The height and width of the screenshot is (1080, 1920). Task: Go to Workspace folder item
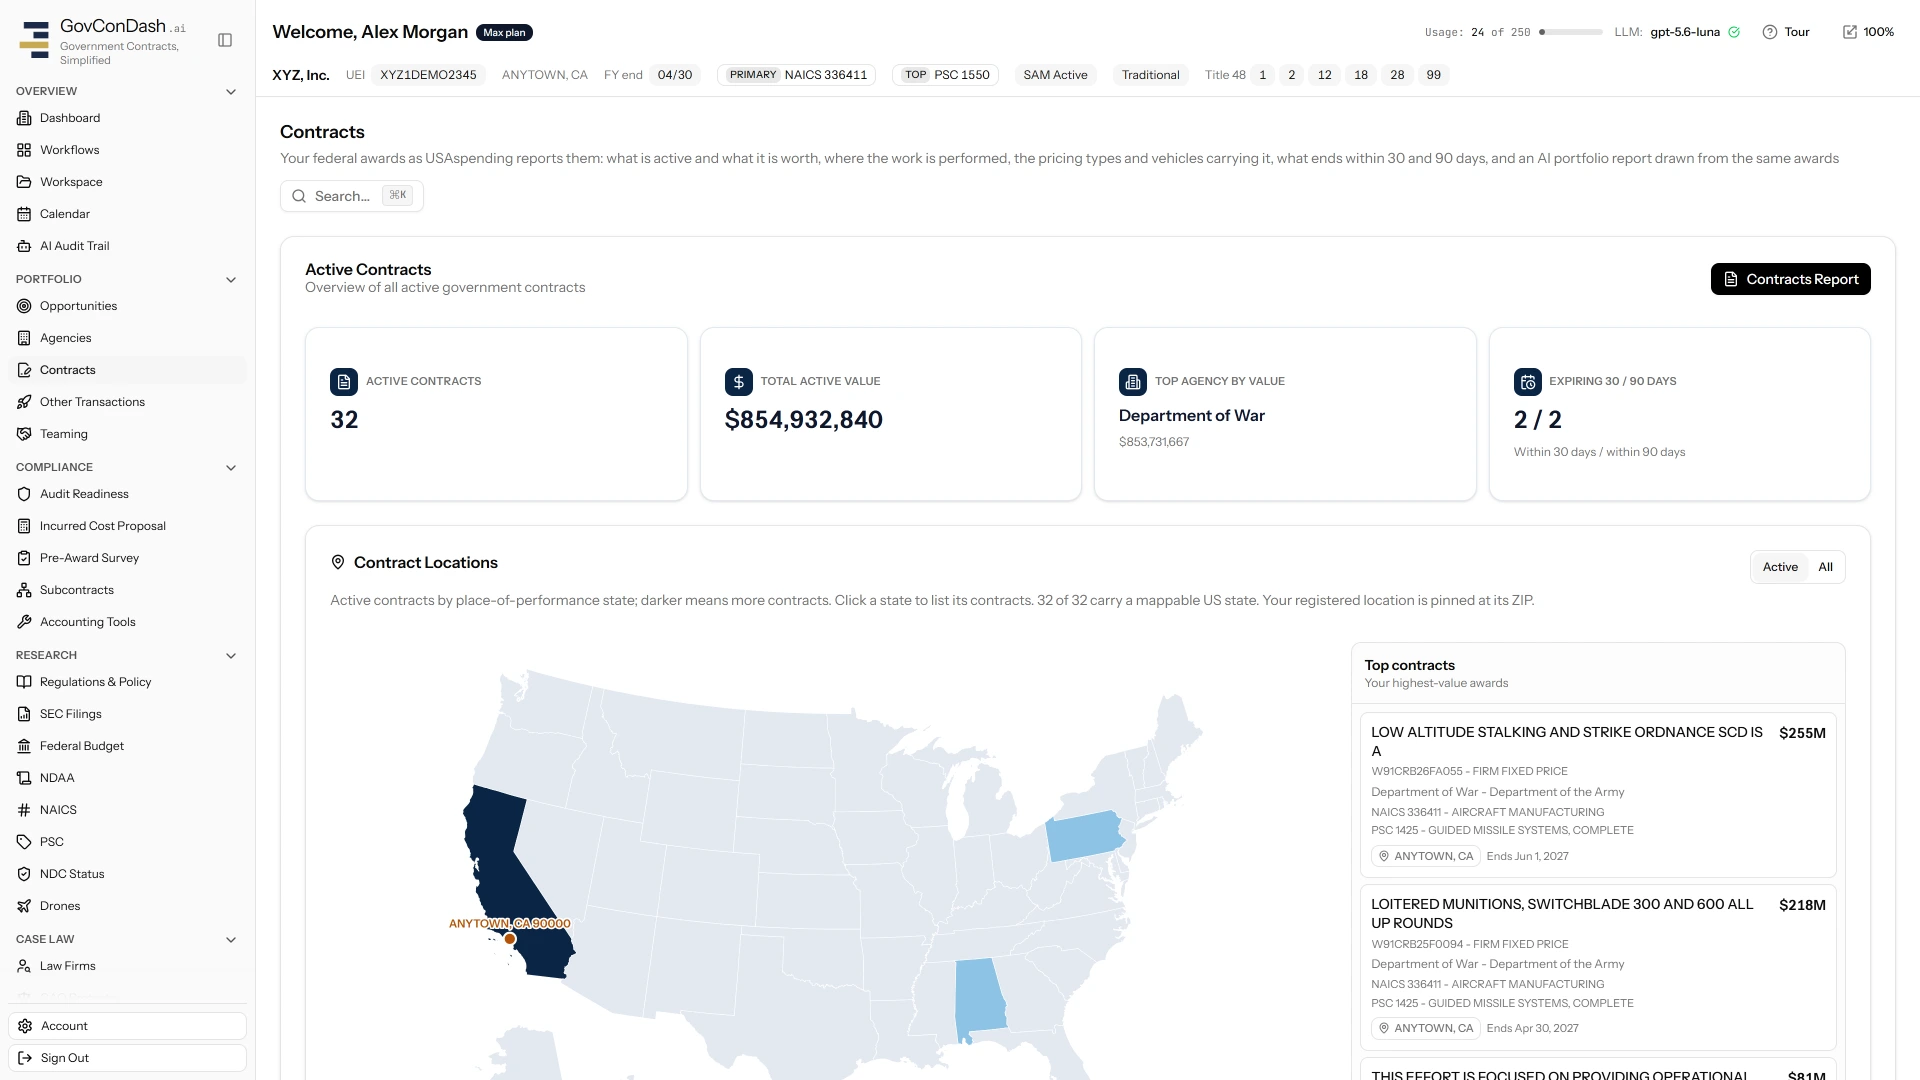click(127, 182)
